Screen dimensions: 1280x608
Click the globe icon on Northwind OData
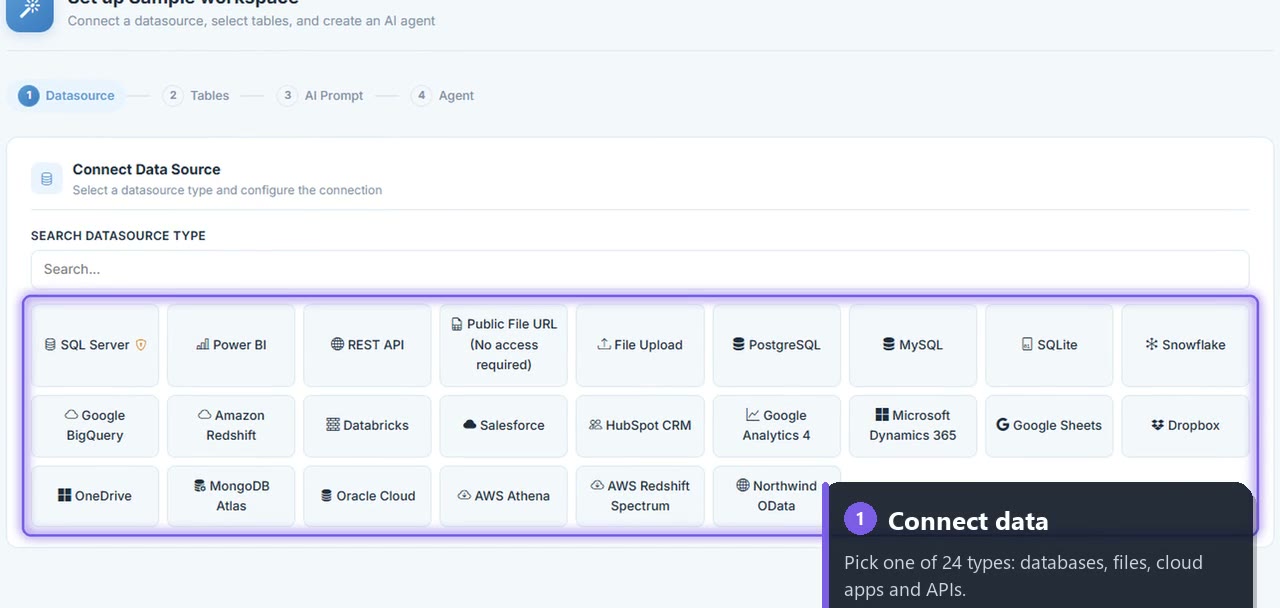point(743,485)
